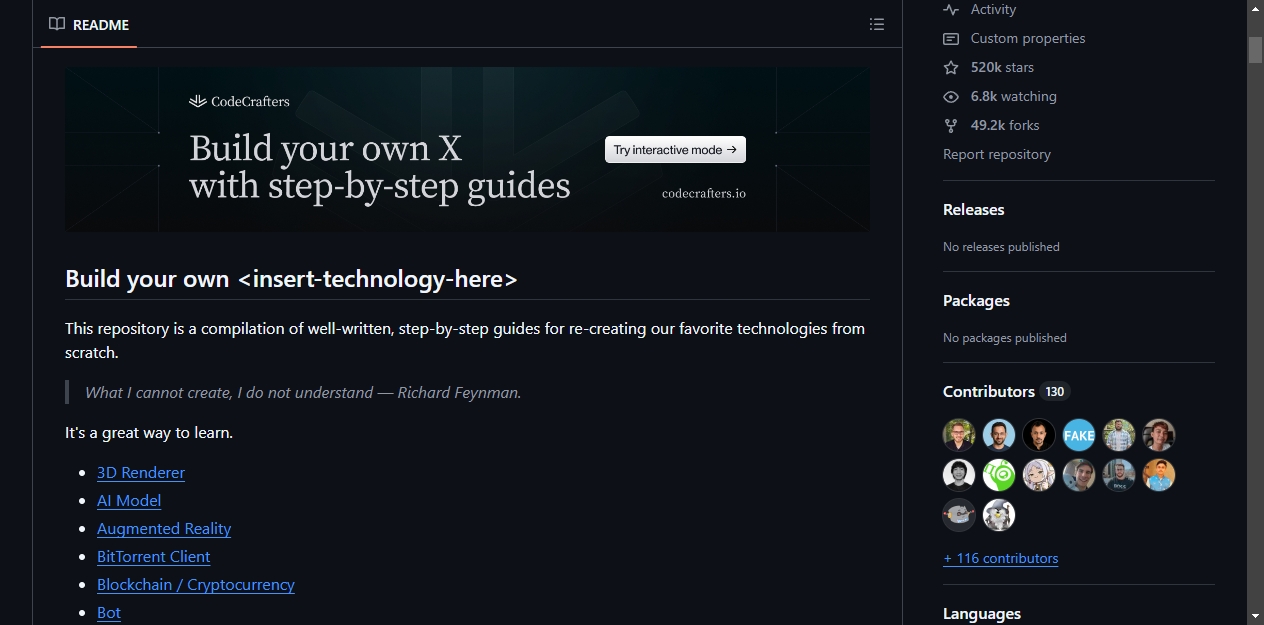Click the + 116 contributors link
Screen dimensions: 1264x625
tap(1000, 558)
